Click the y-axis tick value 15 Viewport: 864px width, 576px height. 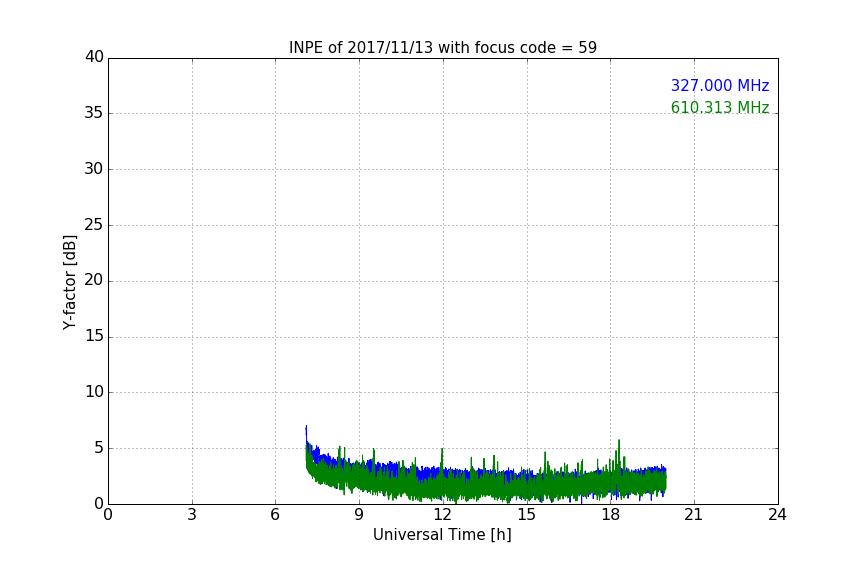tap(94, 336)
